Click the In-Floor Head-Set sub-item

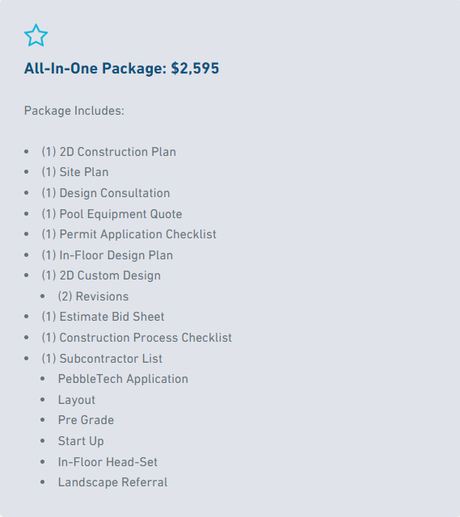107,462
